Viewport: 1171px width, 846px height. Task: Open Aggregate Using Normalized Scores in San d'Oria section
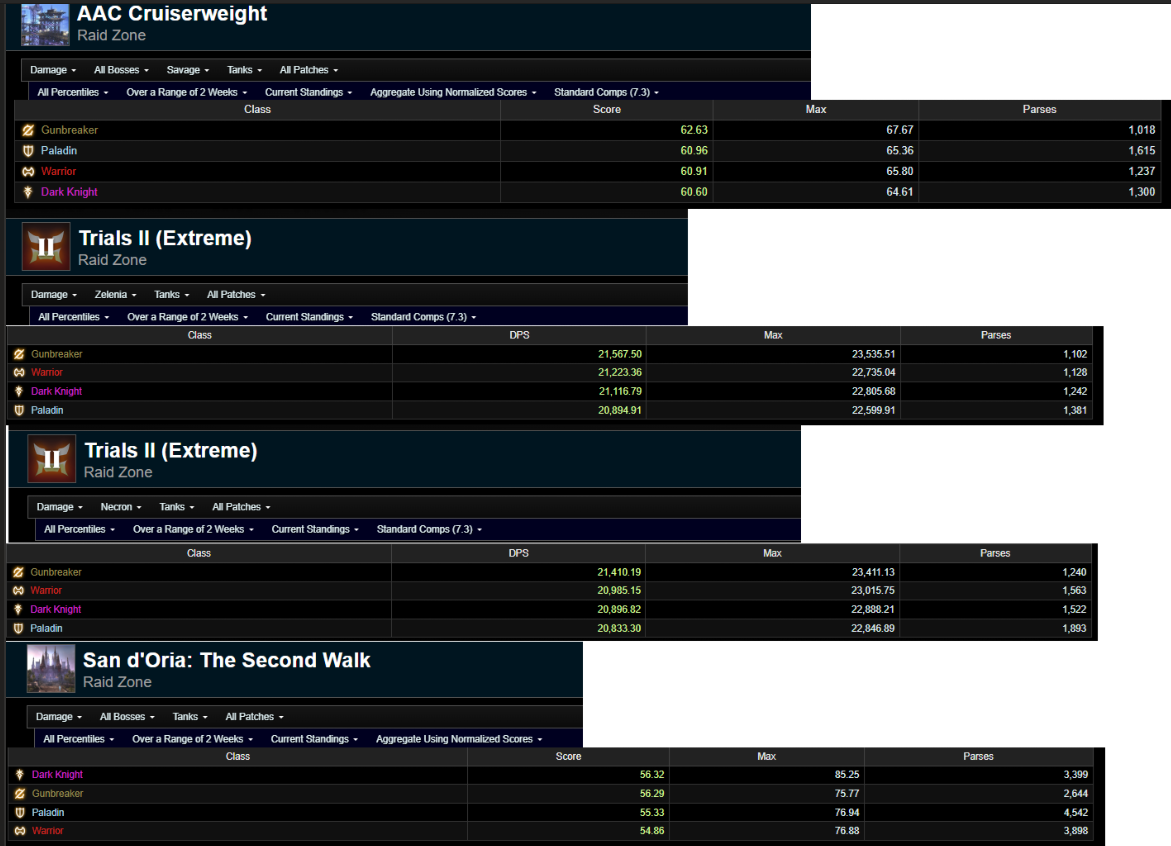click(459, 739)
